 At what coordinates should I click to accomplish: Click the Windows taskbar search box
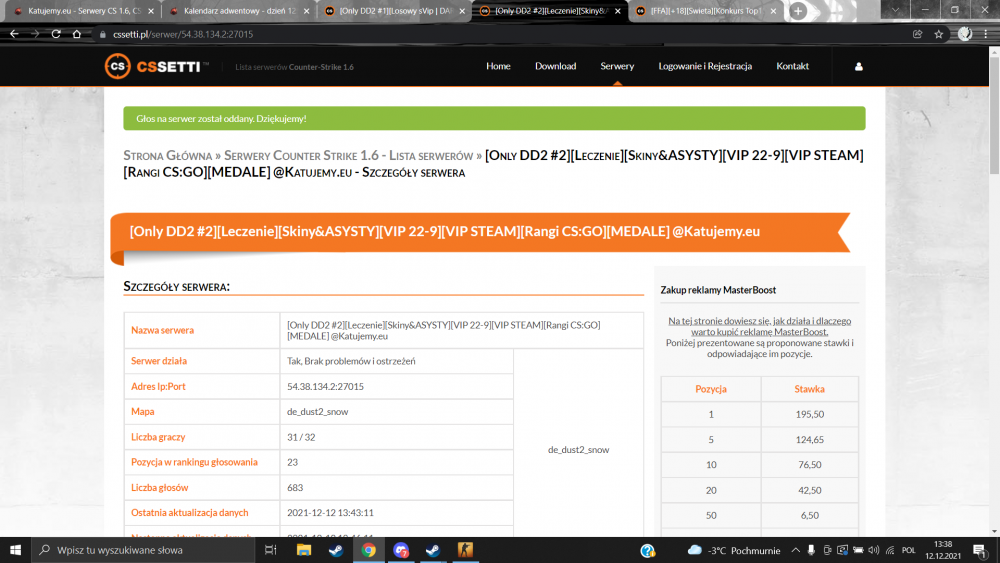tap(143, 550)
